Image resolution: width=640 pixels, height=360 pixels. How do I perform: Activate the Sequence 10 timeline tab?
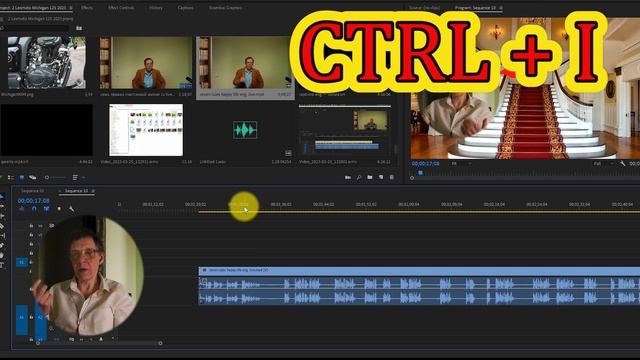76,191
